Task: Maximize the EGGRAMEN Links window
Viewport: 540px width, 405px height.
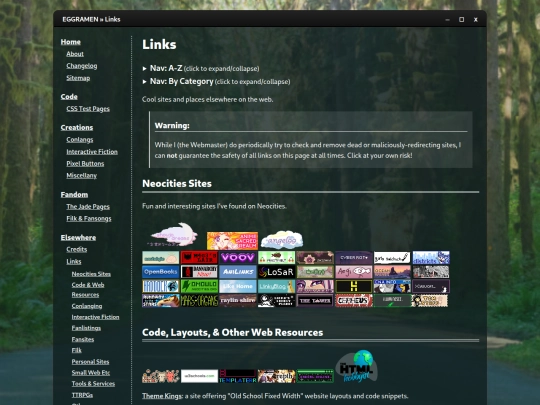Action: [461, 20]
